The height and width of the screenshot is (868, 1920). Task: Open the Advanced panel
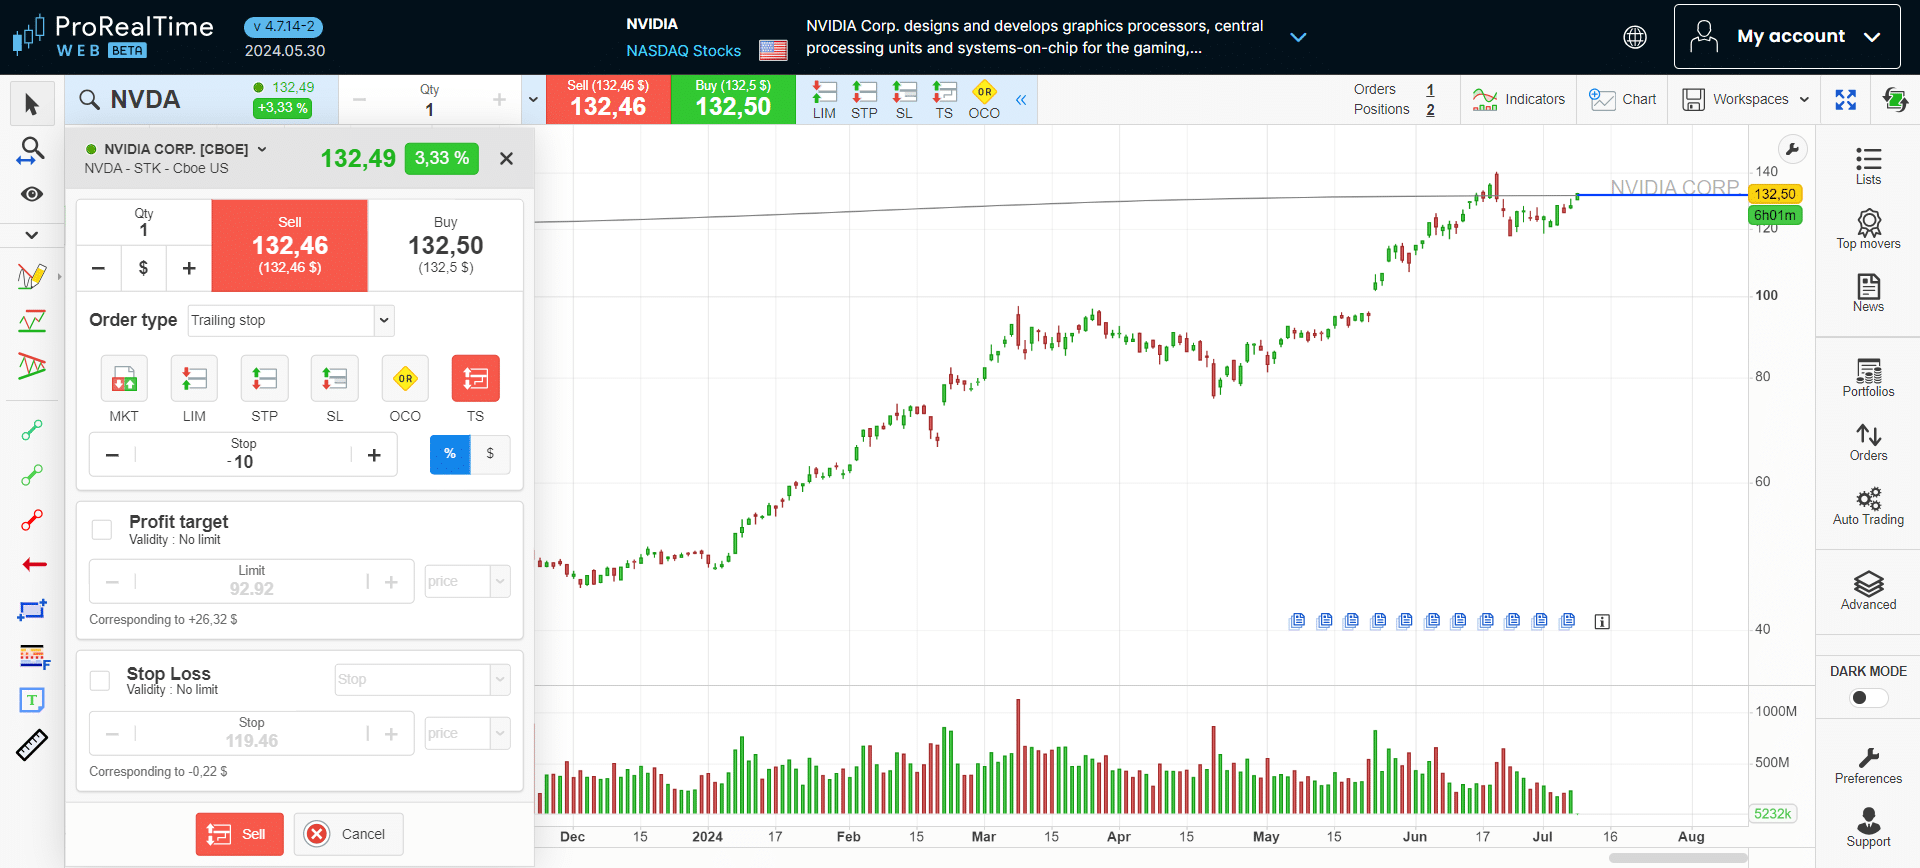[x=1868, y=590]
